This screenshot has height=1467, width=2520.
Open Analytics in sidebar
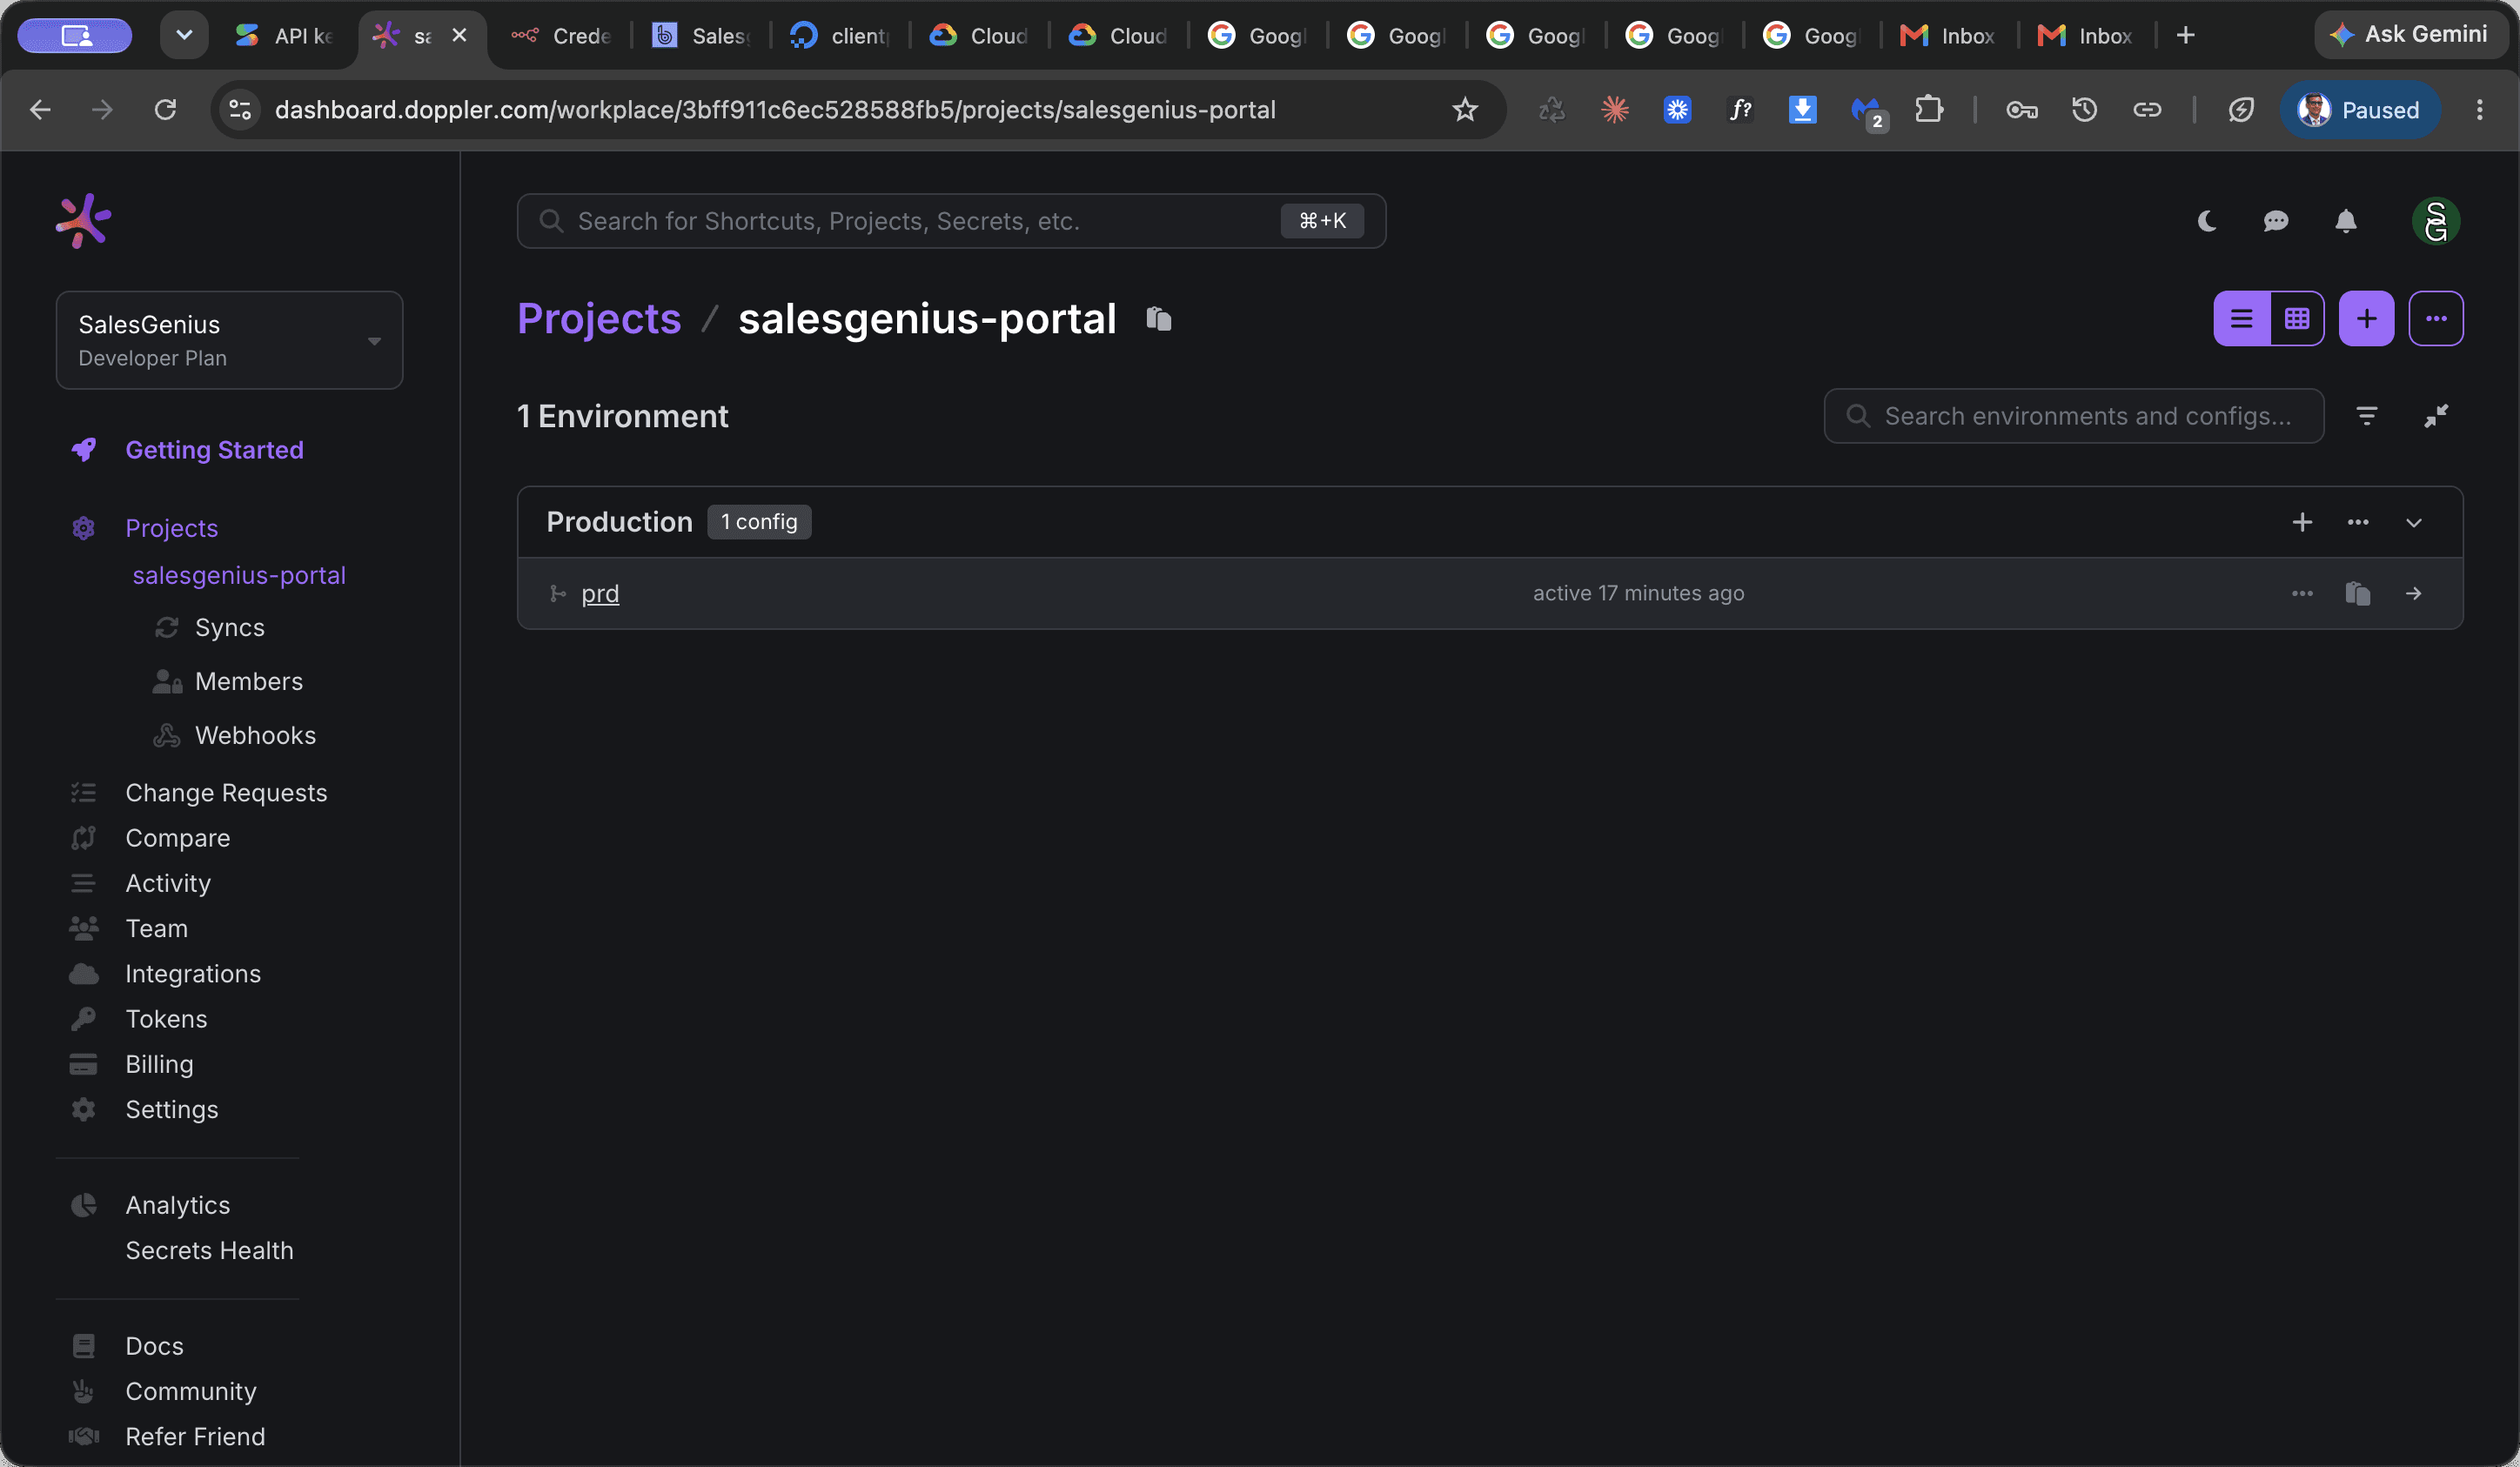point(177,1205)
